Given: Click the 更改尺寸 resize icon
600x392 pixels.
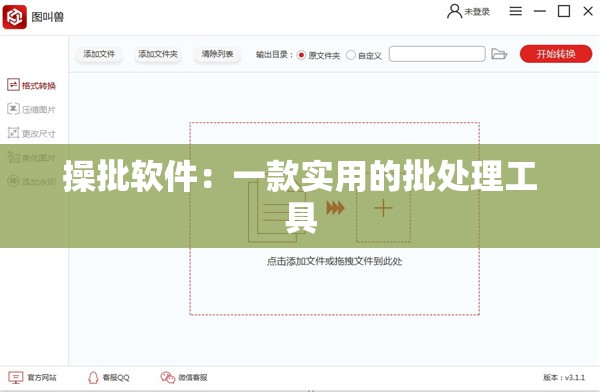Looking at the screenshot, I should click(13, 133).
